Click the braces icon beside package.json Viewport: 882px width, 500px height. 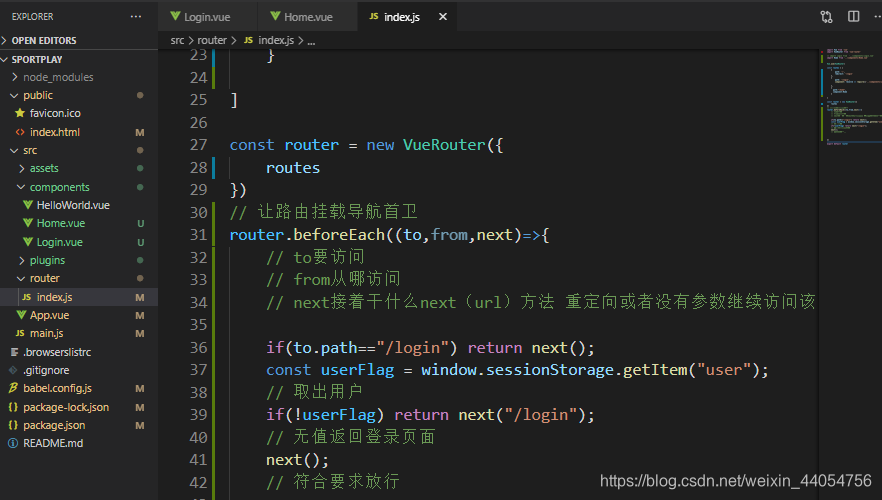tap(13, 425)
